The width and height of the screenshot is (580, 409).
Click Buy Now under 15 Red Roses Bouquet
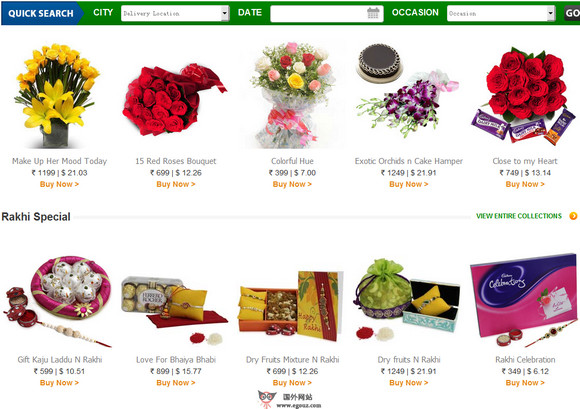click(x=176, y=184)
